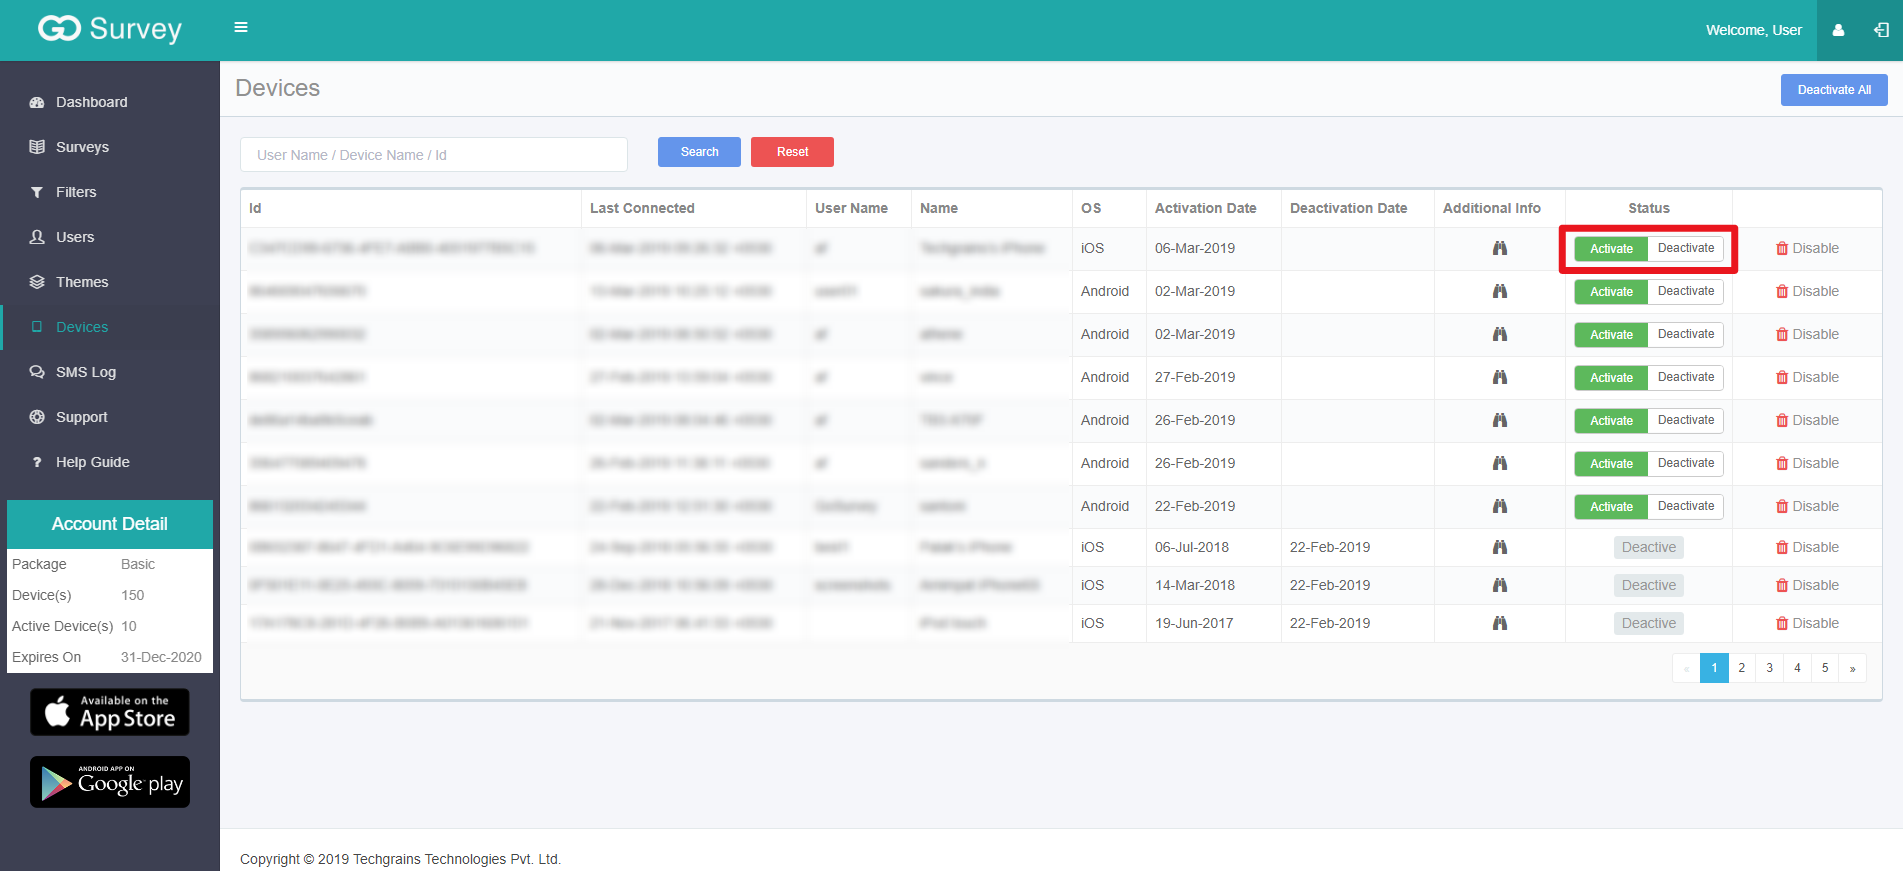Open SMS Log in the sidebar
Screen dimensions: 1903x871
110,372
